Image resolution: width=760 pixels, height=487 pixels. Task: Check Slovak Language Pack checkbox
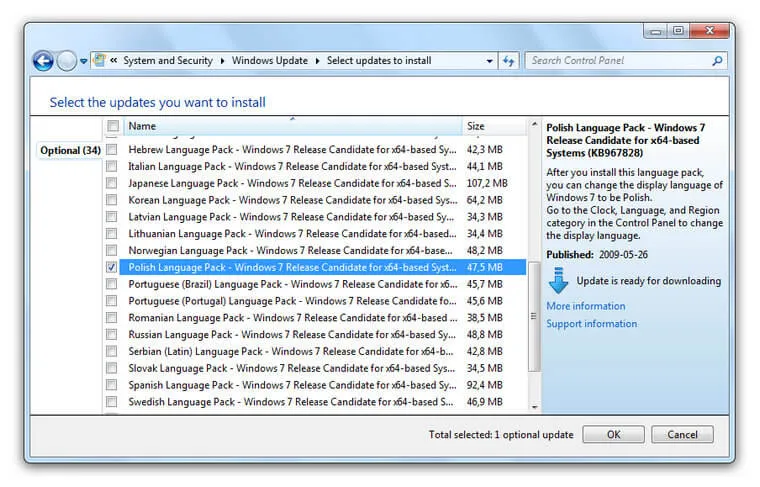click(112, 368)
